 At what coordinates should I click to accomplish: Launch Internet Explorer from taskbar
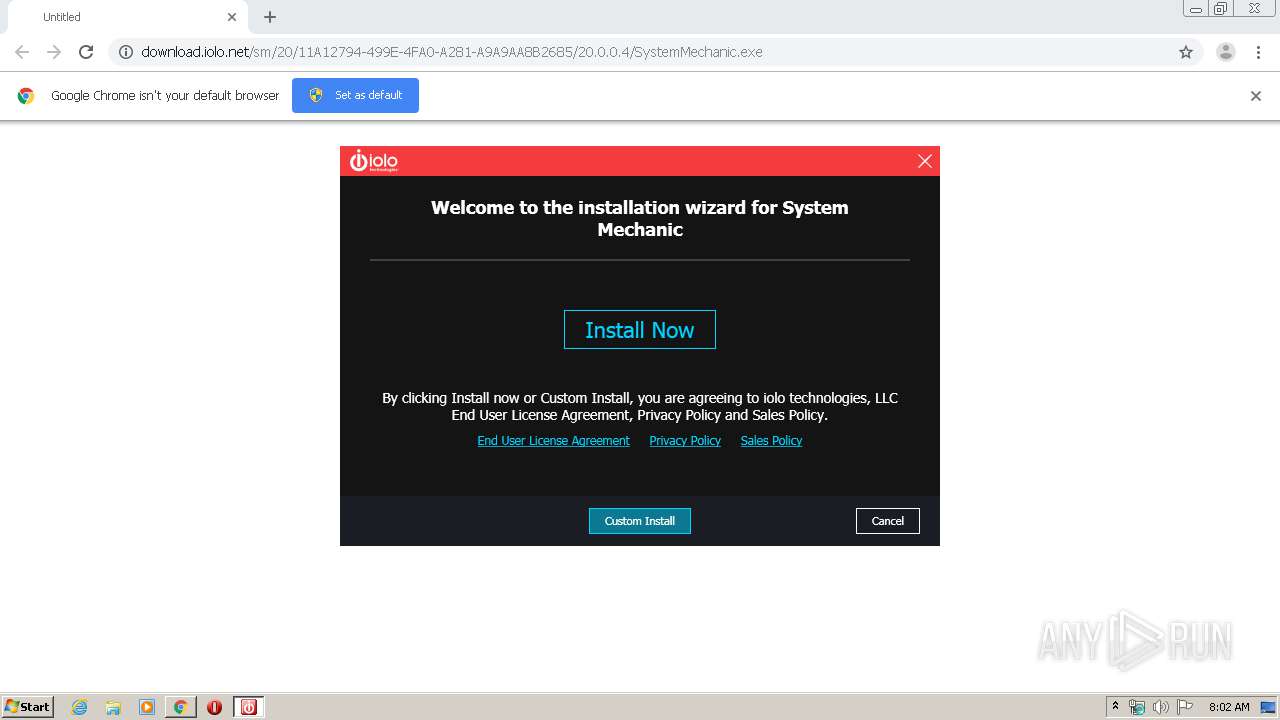[79, 707]
